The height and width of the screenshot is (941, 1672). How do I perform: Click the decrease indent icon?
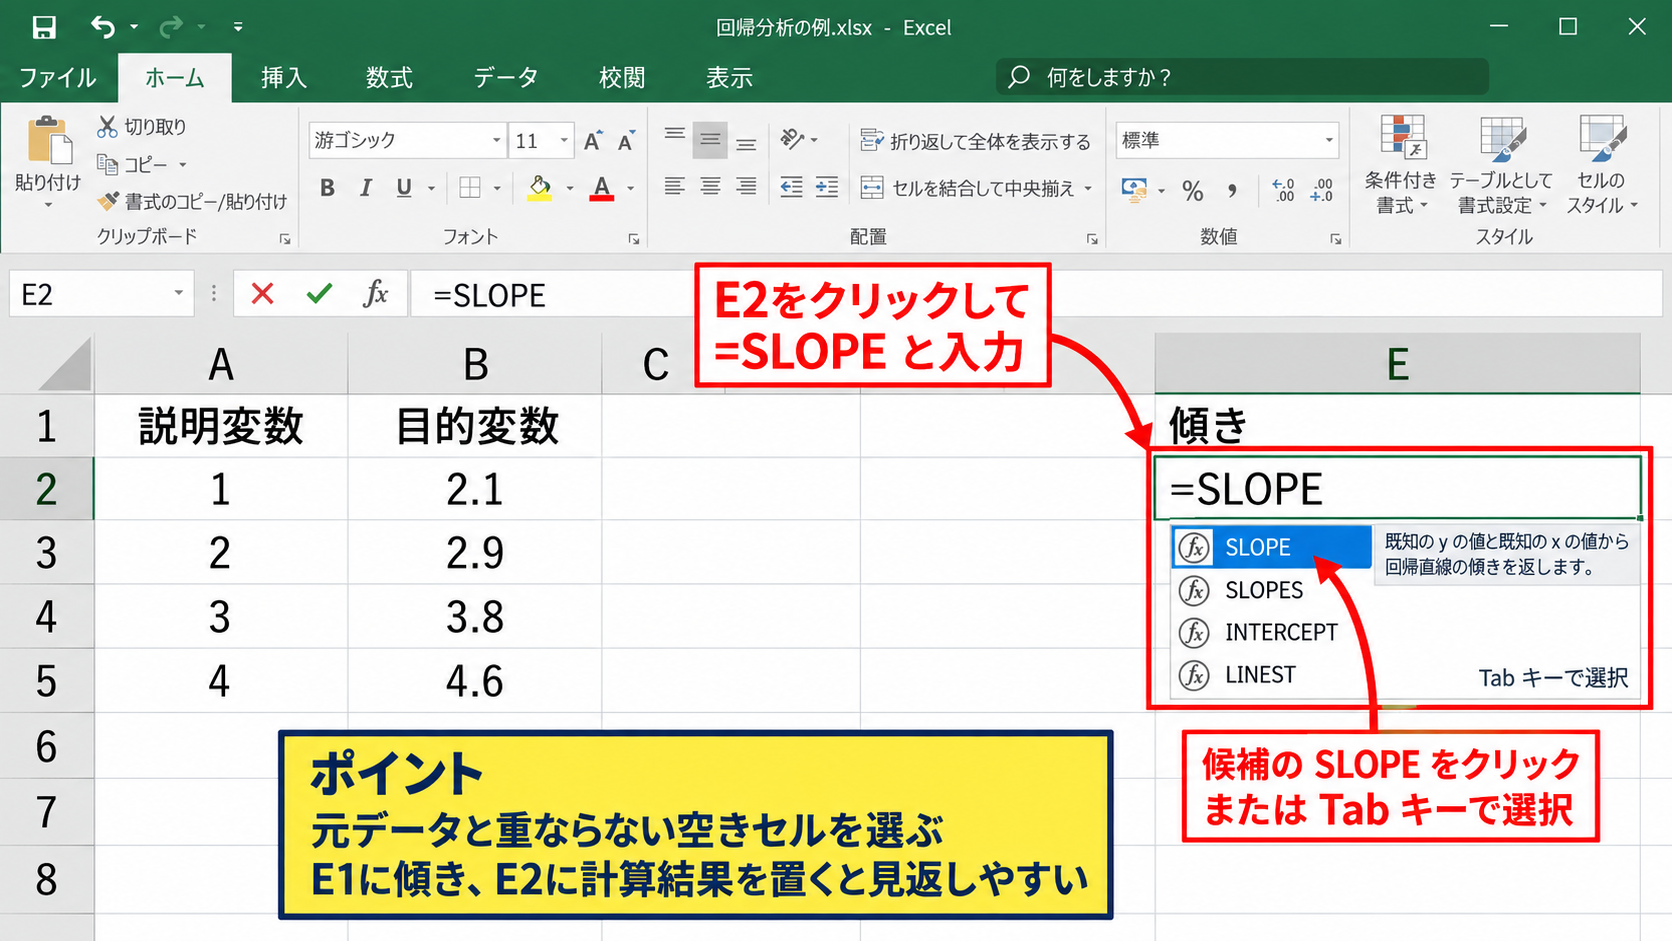pos(791,187)
